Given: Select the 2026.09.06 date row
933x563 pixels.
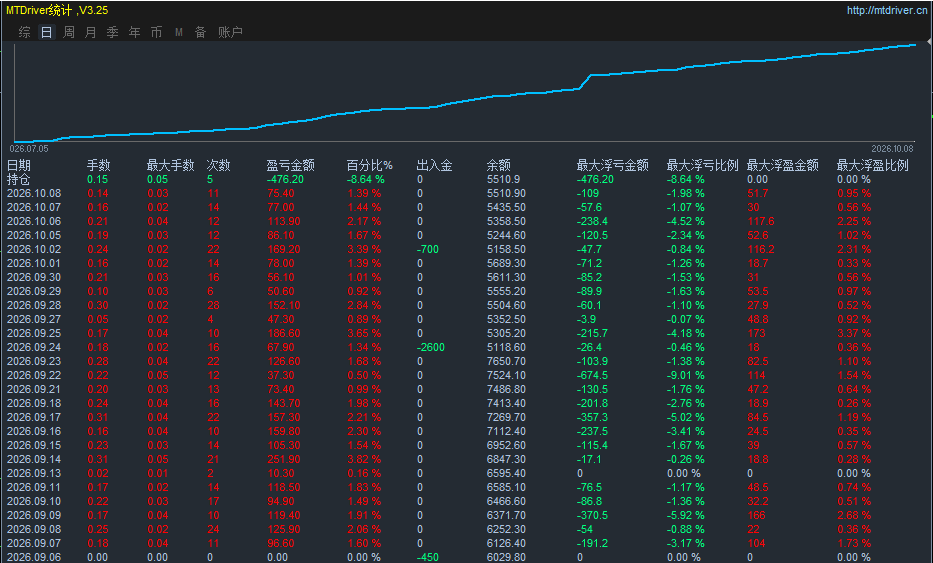Looking at the screenshot, I should tap(34, 558).
